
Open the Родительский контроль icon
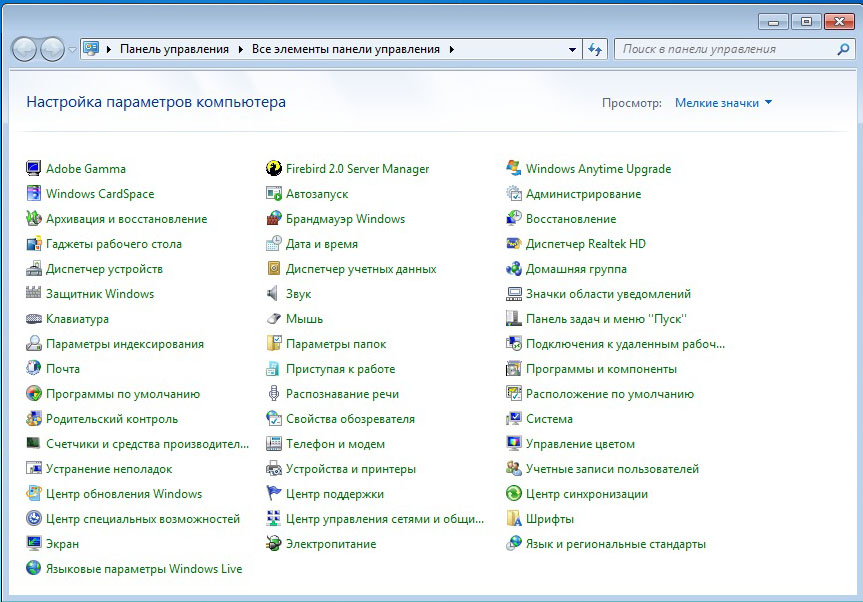coord(34,418)
